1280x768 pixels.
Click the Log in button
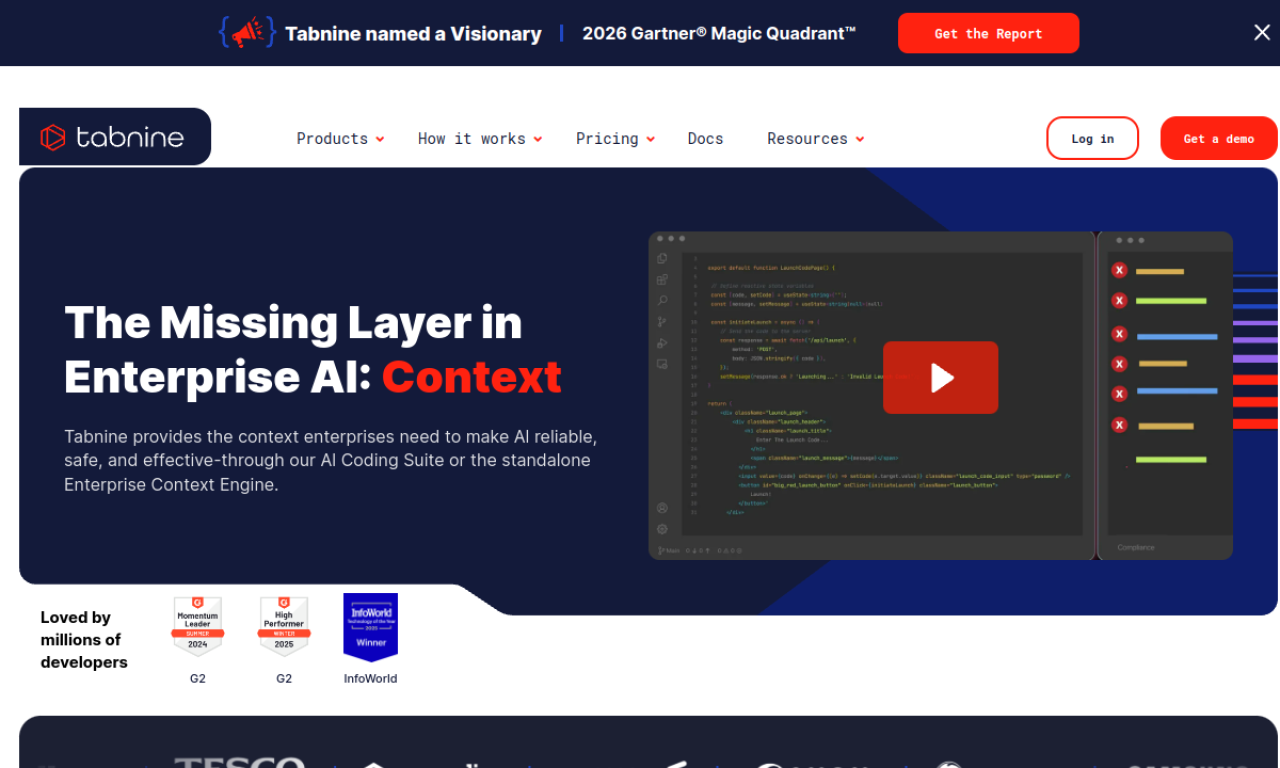click(x=1092, y=138)
